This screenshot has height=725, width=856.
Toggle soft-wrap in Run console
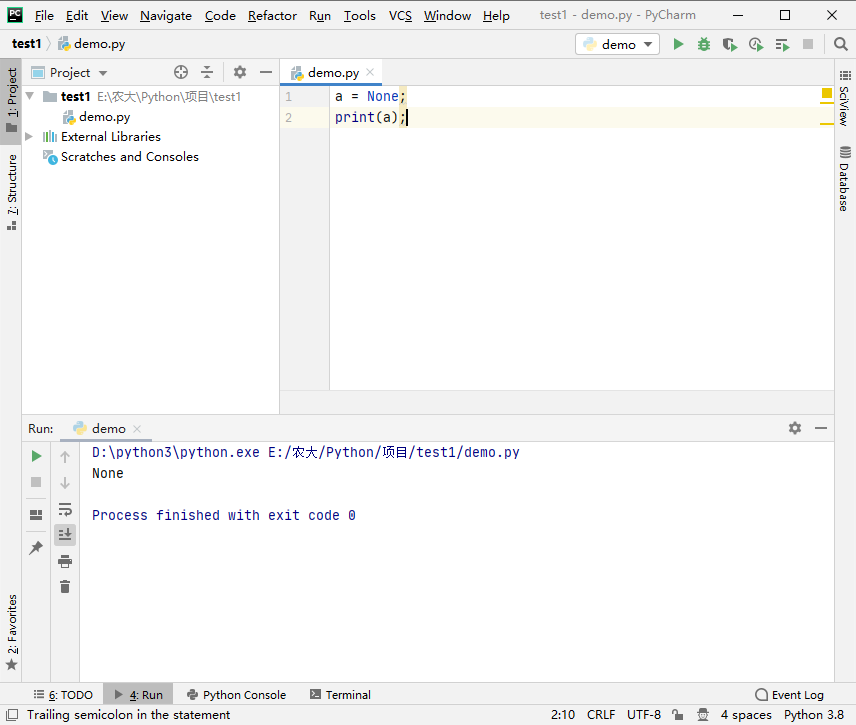pos(65,509)
